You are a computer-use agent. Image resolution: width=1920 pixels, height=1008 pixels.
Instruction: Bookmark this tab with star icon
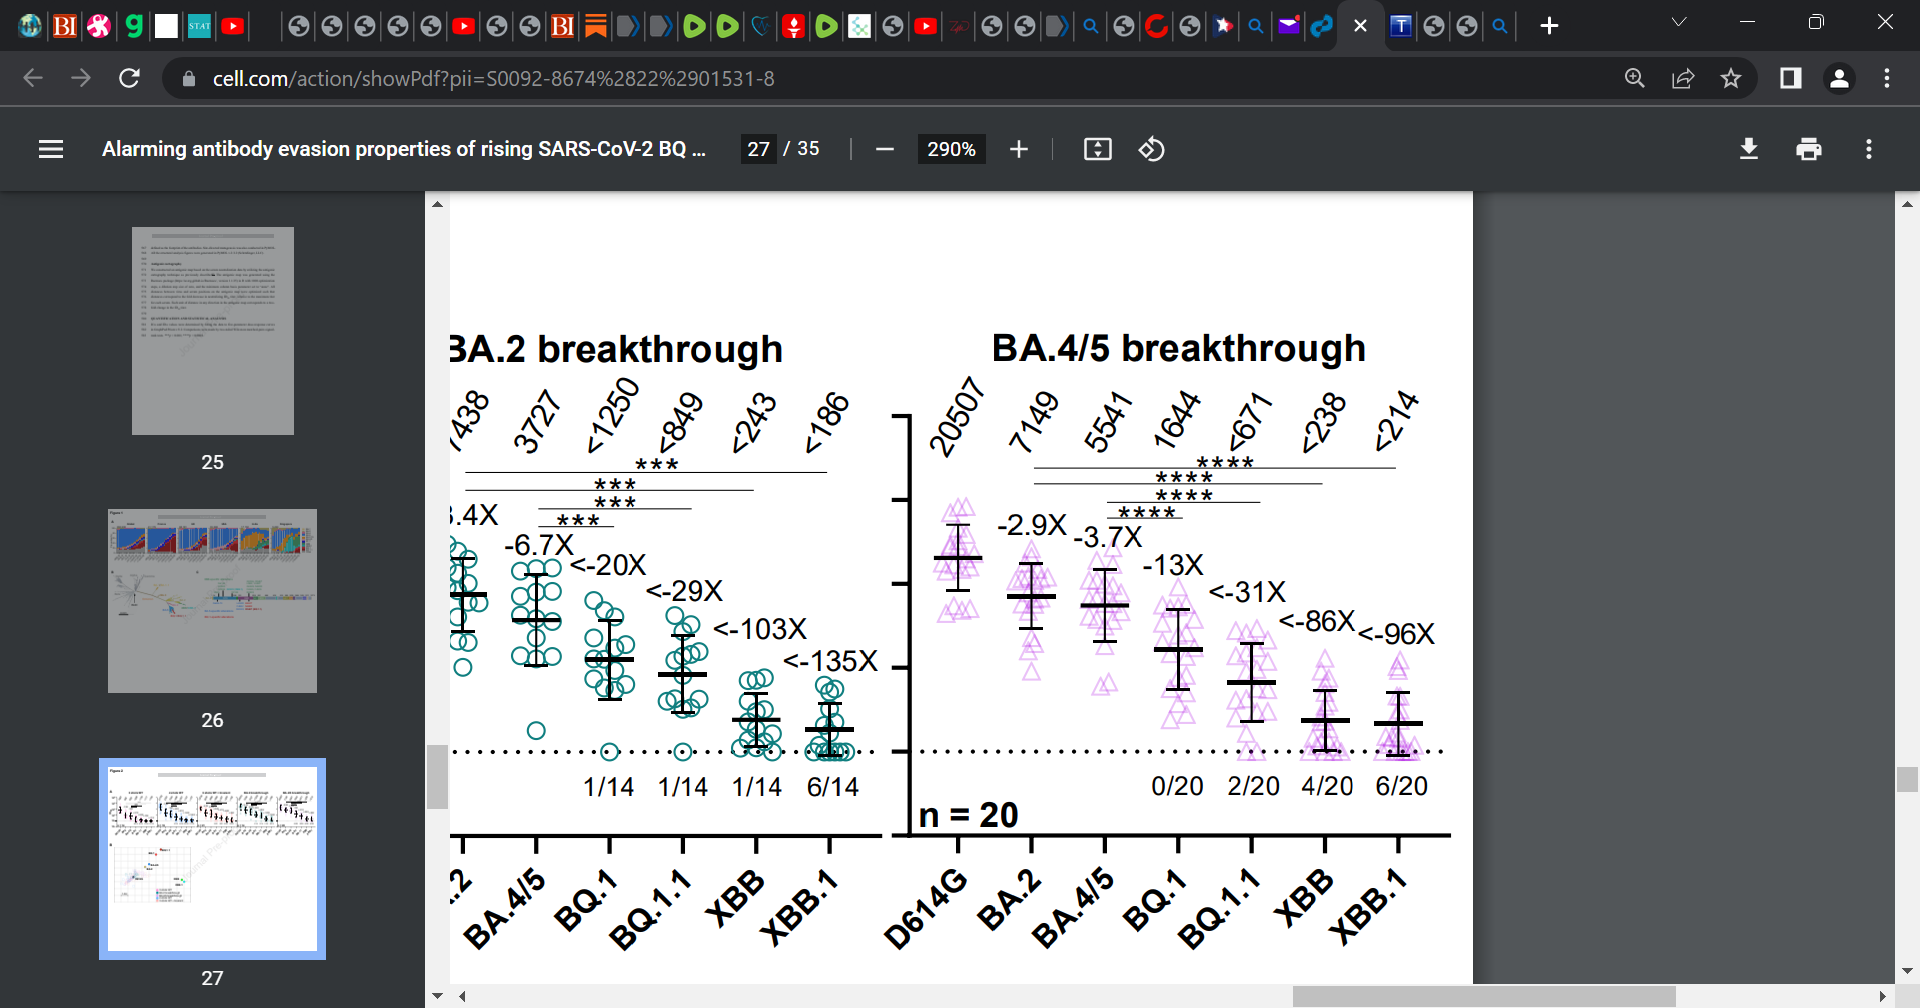[x=1731, y=78]
